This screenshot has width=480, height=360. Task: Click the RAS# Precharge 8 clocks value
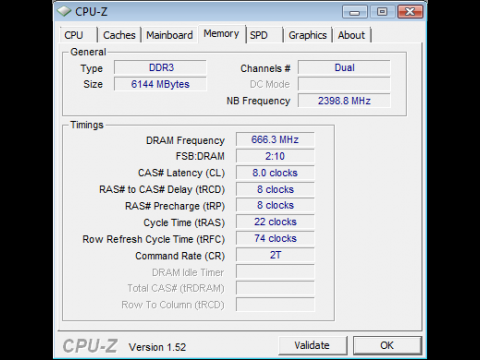275,205
